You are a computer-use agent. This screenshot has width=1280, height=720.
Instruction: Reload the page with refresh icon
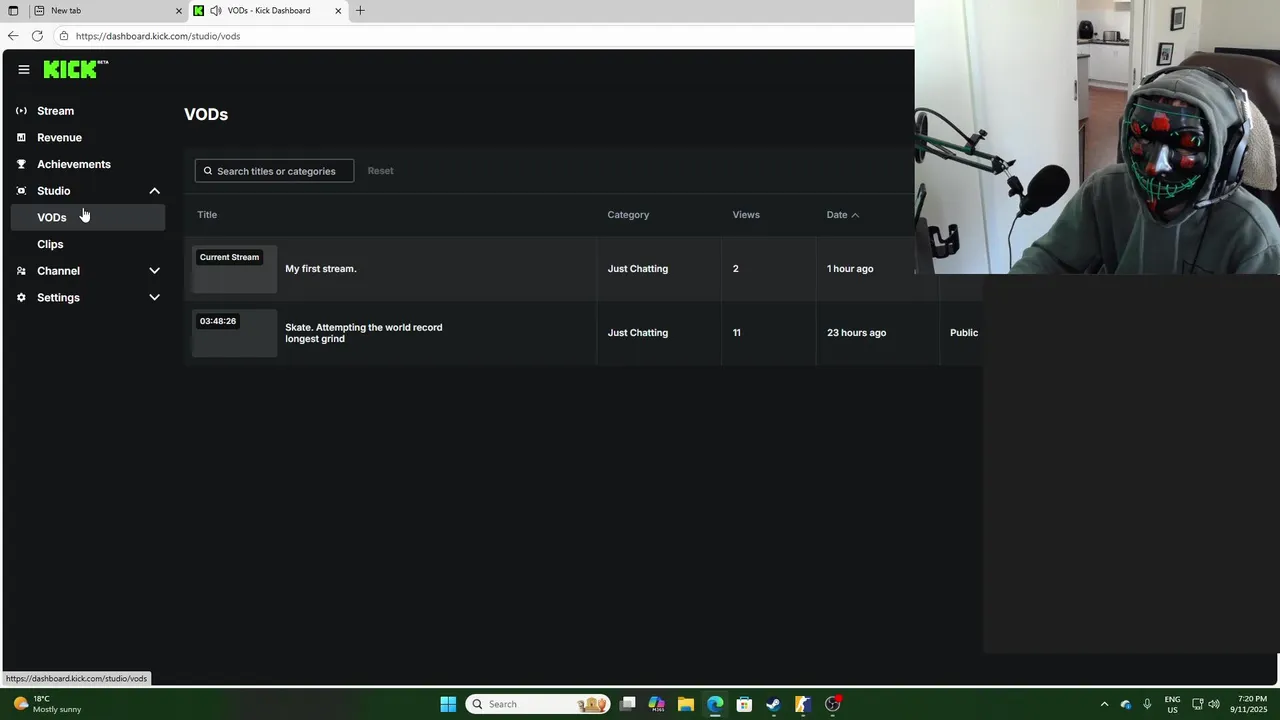pos(37,36)
